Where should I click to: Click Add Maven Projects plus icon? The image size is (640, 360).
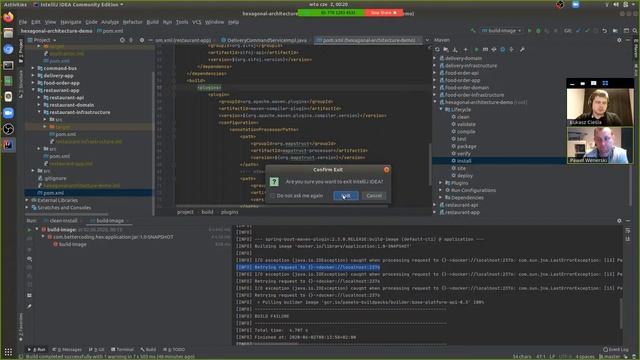(465, 49)
